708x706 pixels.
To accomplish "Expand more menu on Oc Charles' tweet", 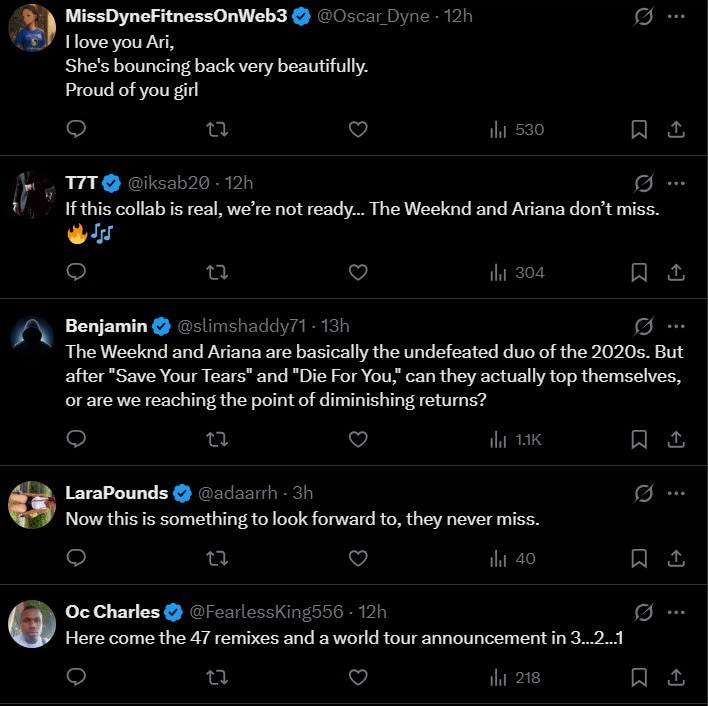I will pos(676,611).
